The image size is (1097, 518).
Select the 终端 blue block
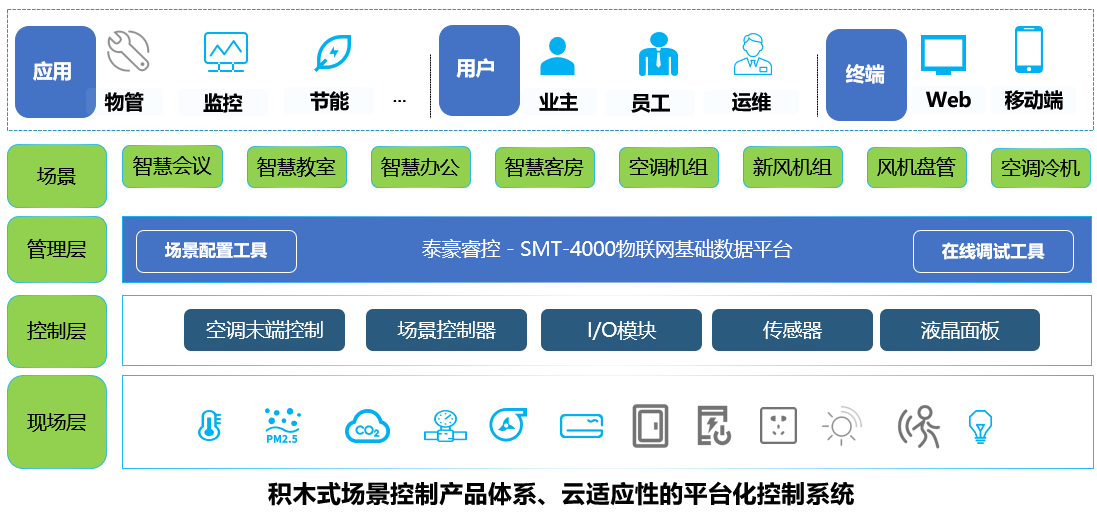(866, 74)
